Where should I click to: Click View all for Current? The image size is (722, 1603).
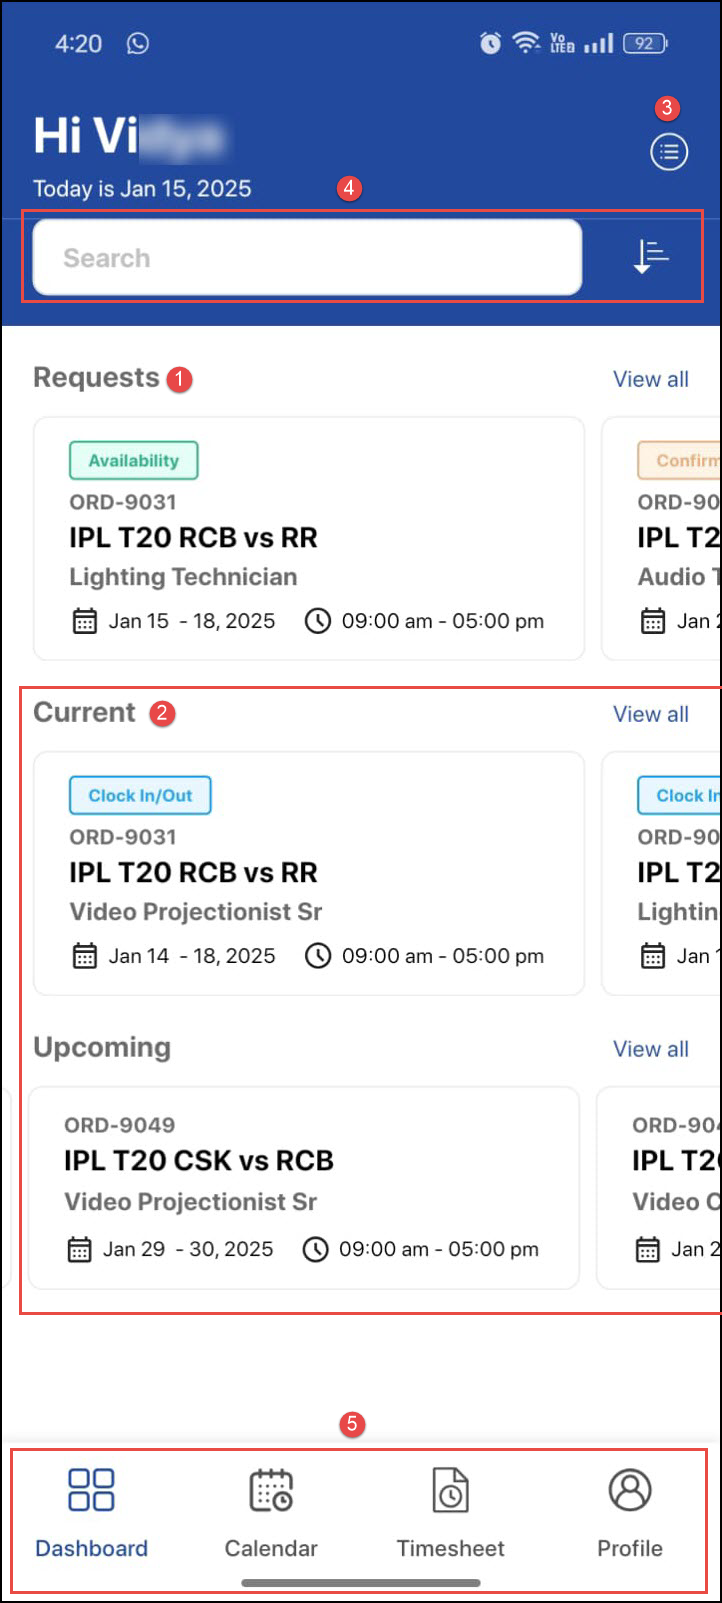650,714
